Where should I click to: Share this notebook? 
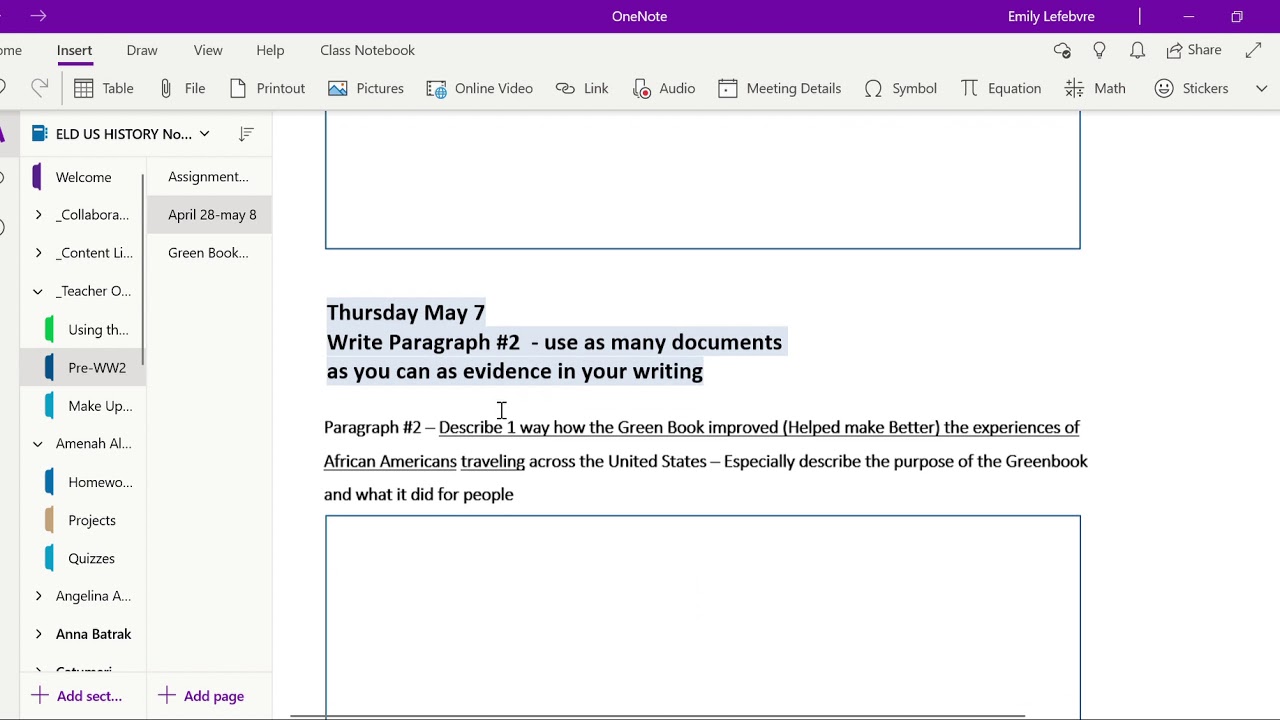[x=1194, y=50]
